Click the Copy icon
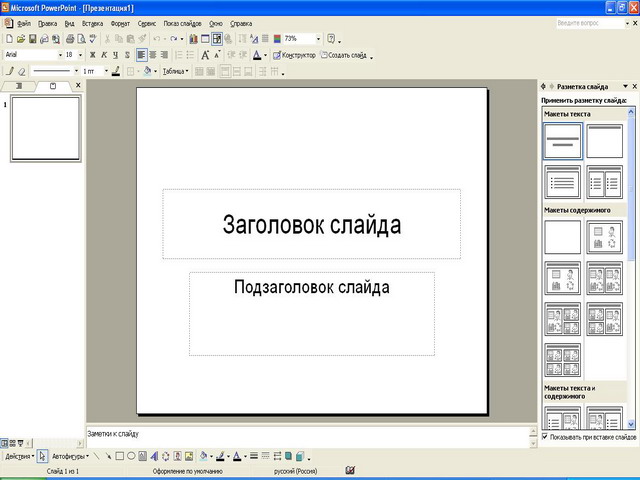640x480 pixels. click(119, 39)
